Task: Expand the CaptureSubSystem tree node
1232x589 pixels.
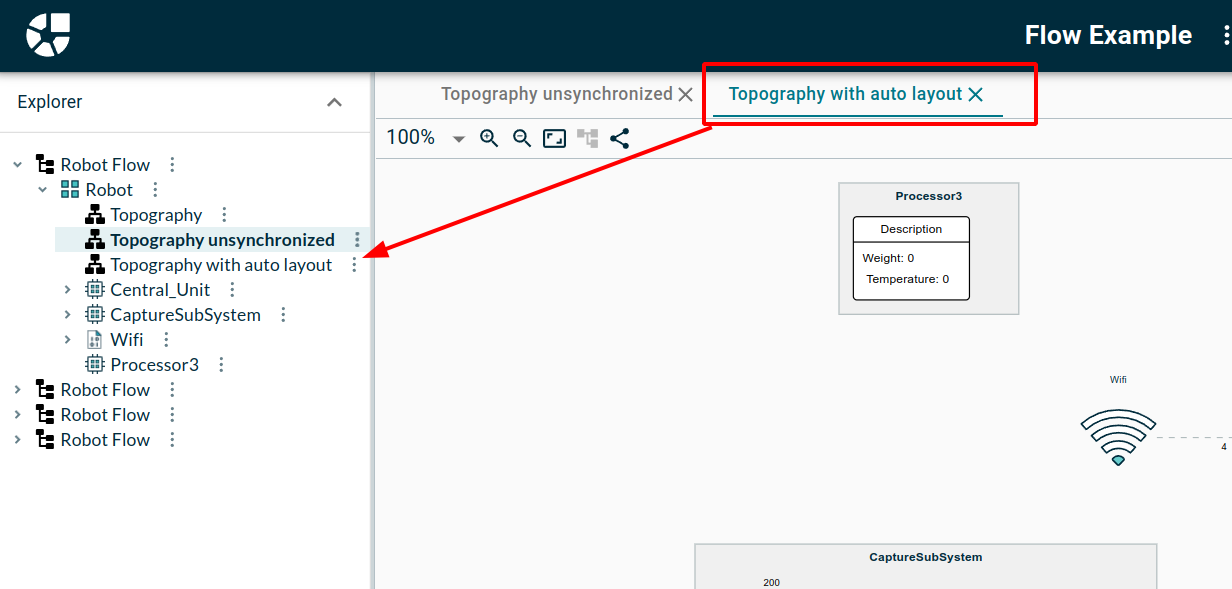Action: click(x=67, y=315)
